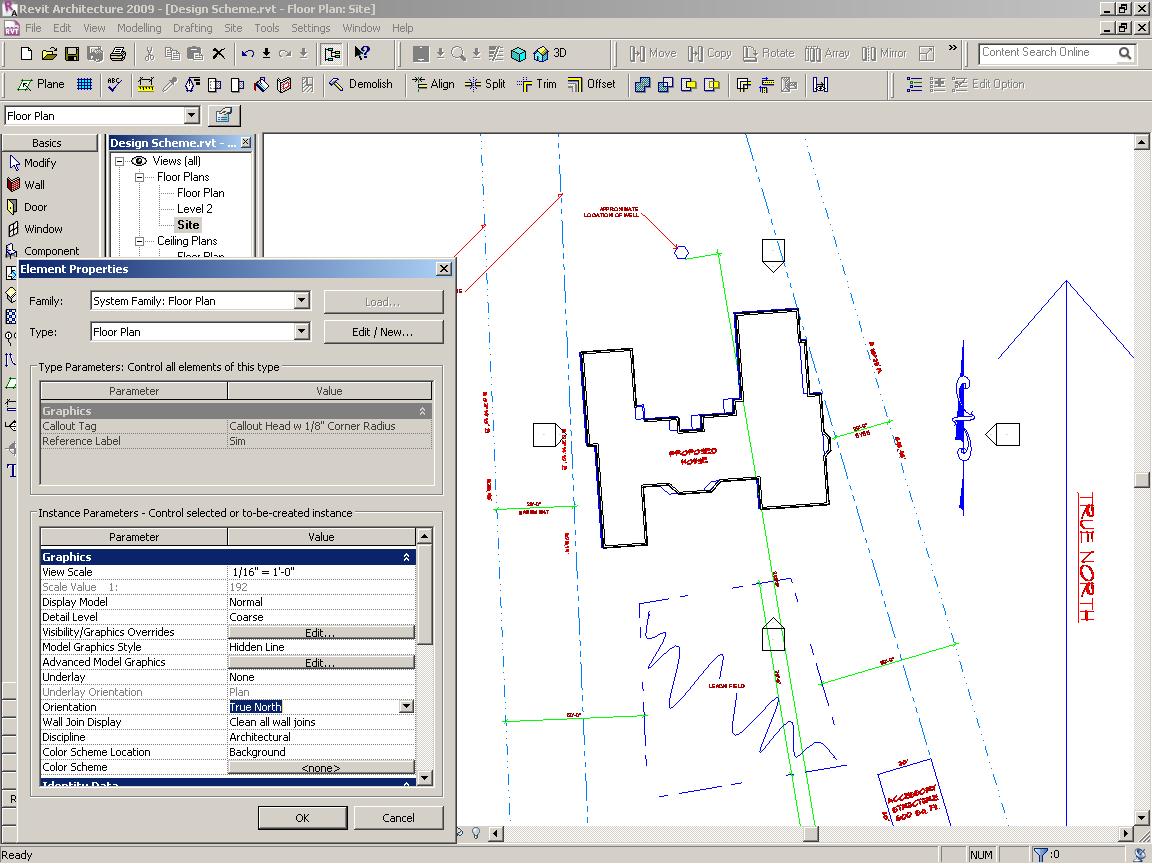Select the Plane tool
The width and height of the screenshot is (1152, 864).
click(x=40, y=85)
